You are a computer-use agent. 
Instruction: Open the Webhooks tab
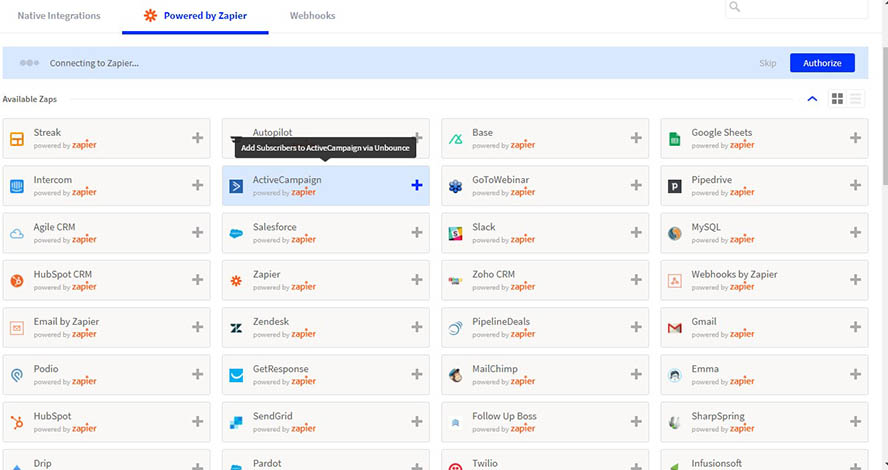[x=313, y=16]
